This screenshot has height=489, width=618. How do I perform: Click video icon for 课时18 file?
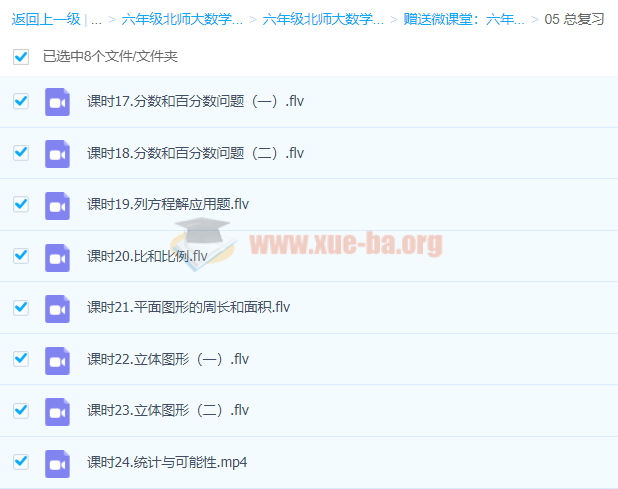pos(57,153)
